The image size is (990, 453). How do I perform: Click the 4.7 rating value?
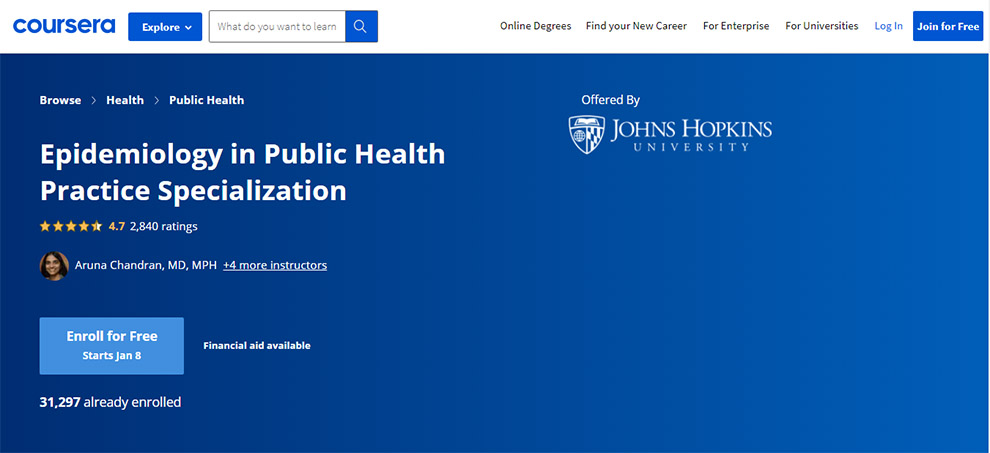[x=117, y=226]
